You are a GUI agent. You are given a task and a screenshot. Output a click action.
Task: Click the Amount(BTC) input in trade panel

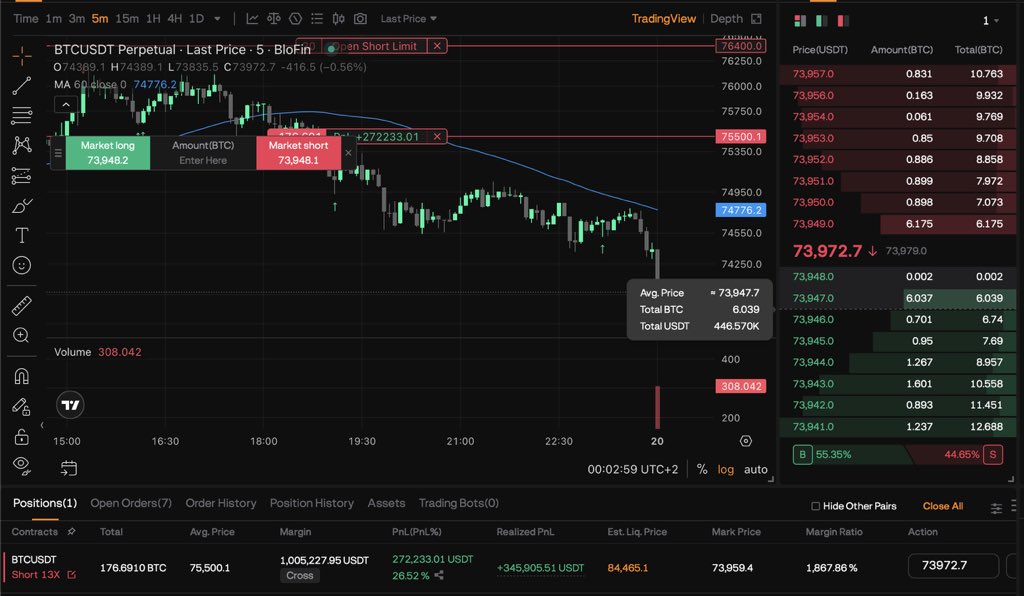pyautogui.click(x=203, y=153)
